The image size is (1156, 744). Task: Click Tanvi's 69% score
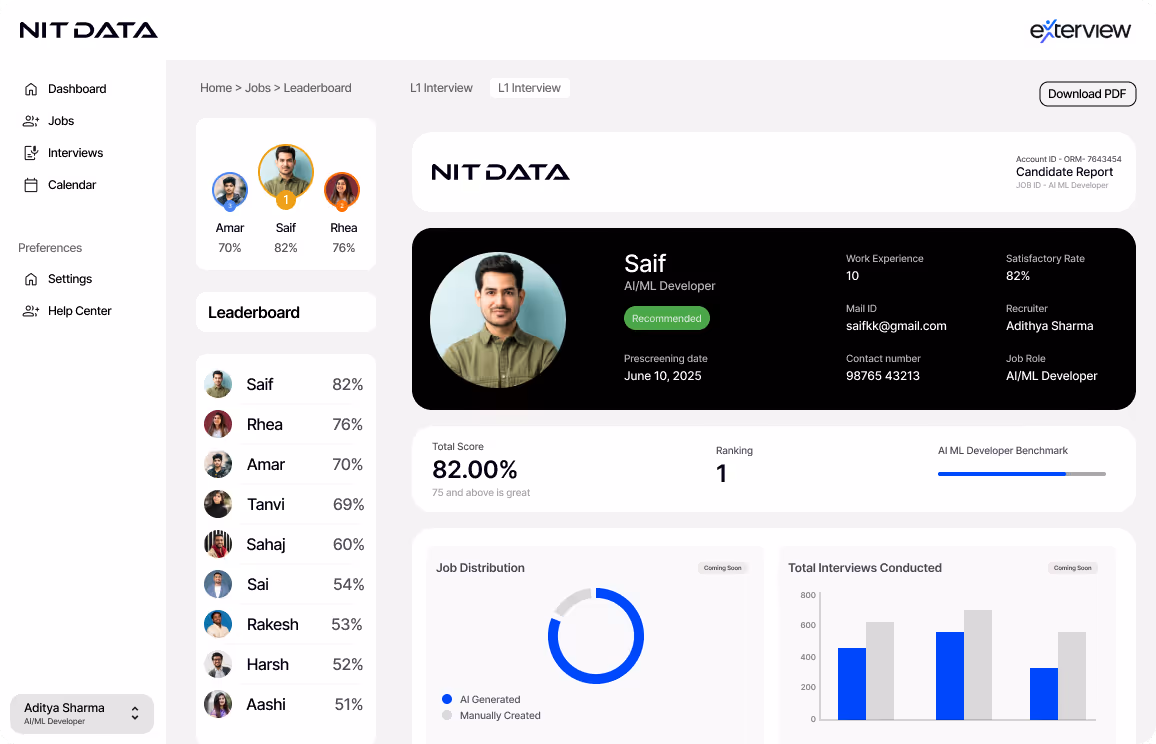(348, 504)
